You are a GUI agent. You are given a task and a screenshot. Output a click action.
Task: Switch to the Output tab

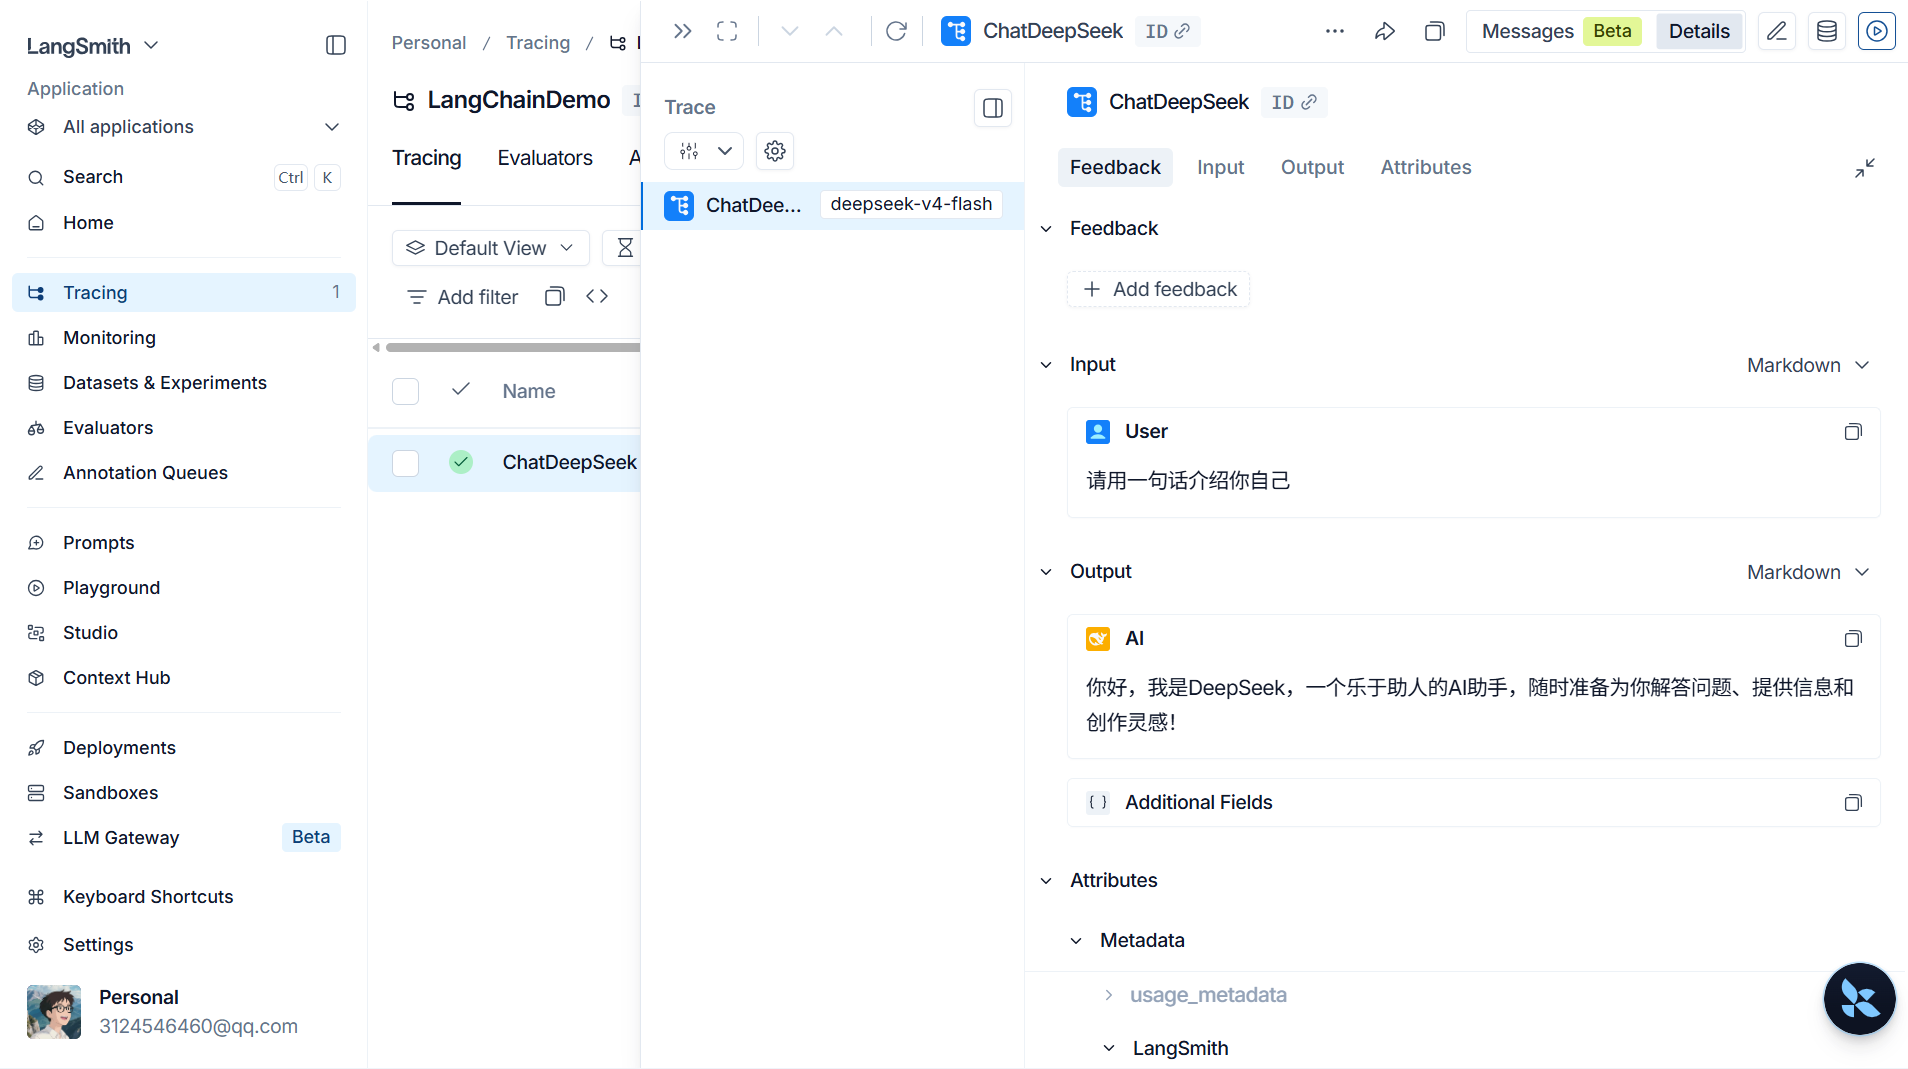coord(1312,167)
